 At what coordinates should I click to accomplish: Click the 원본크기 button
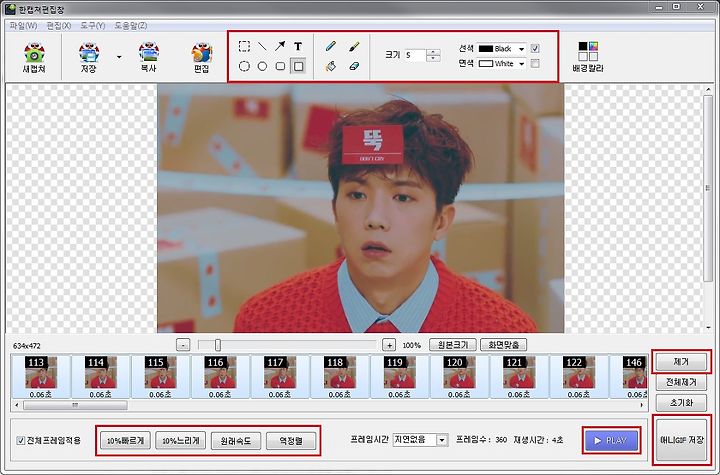coord(453,345)
